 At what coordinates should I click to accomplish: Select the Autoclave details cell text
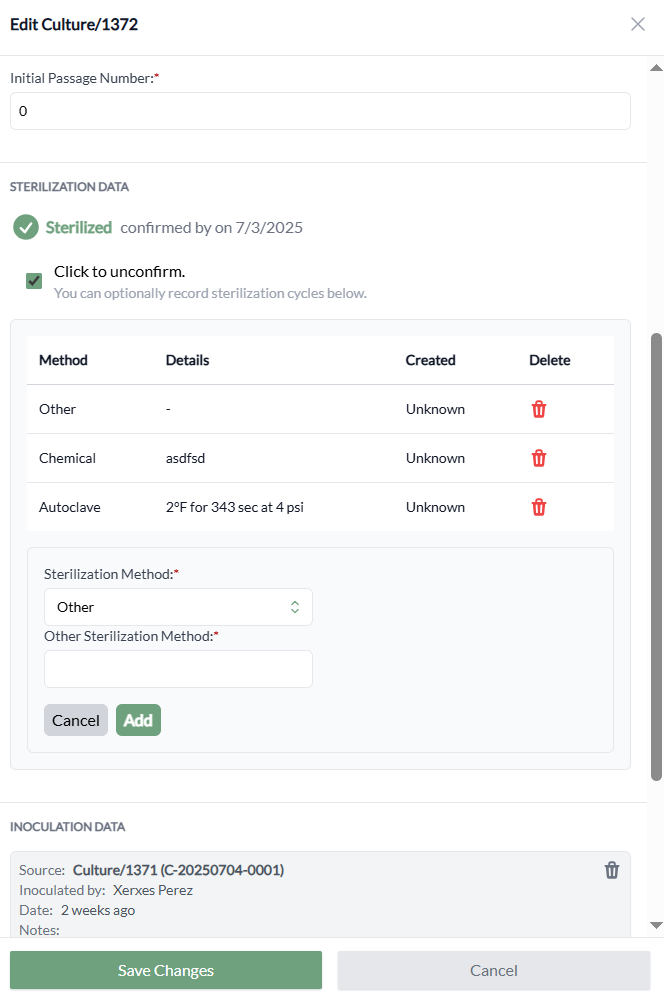pos(234,507)
